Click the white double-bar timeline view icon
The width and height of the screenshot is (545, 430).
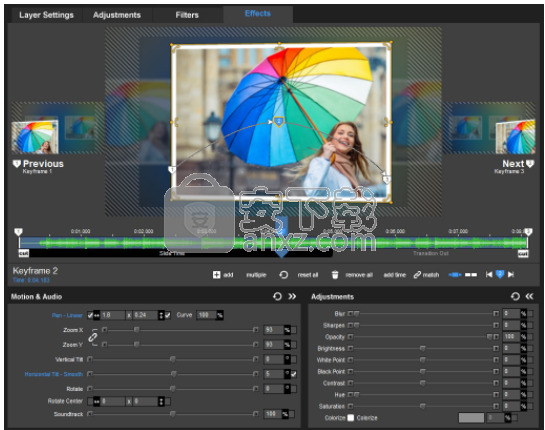471,275
